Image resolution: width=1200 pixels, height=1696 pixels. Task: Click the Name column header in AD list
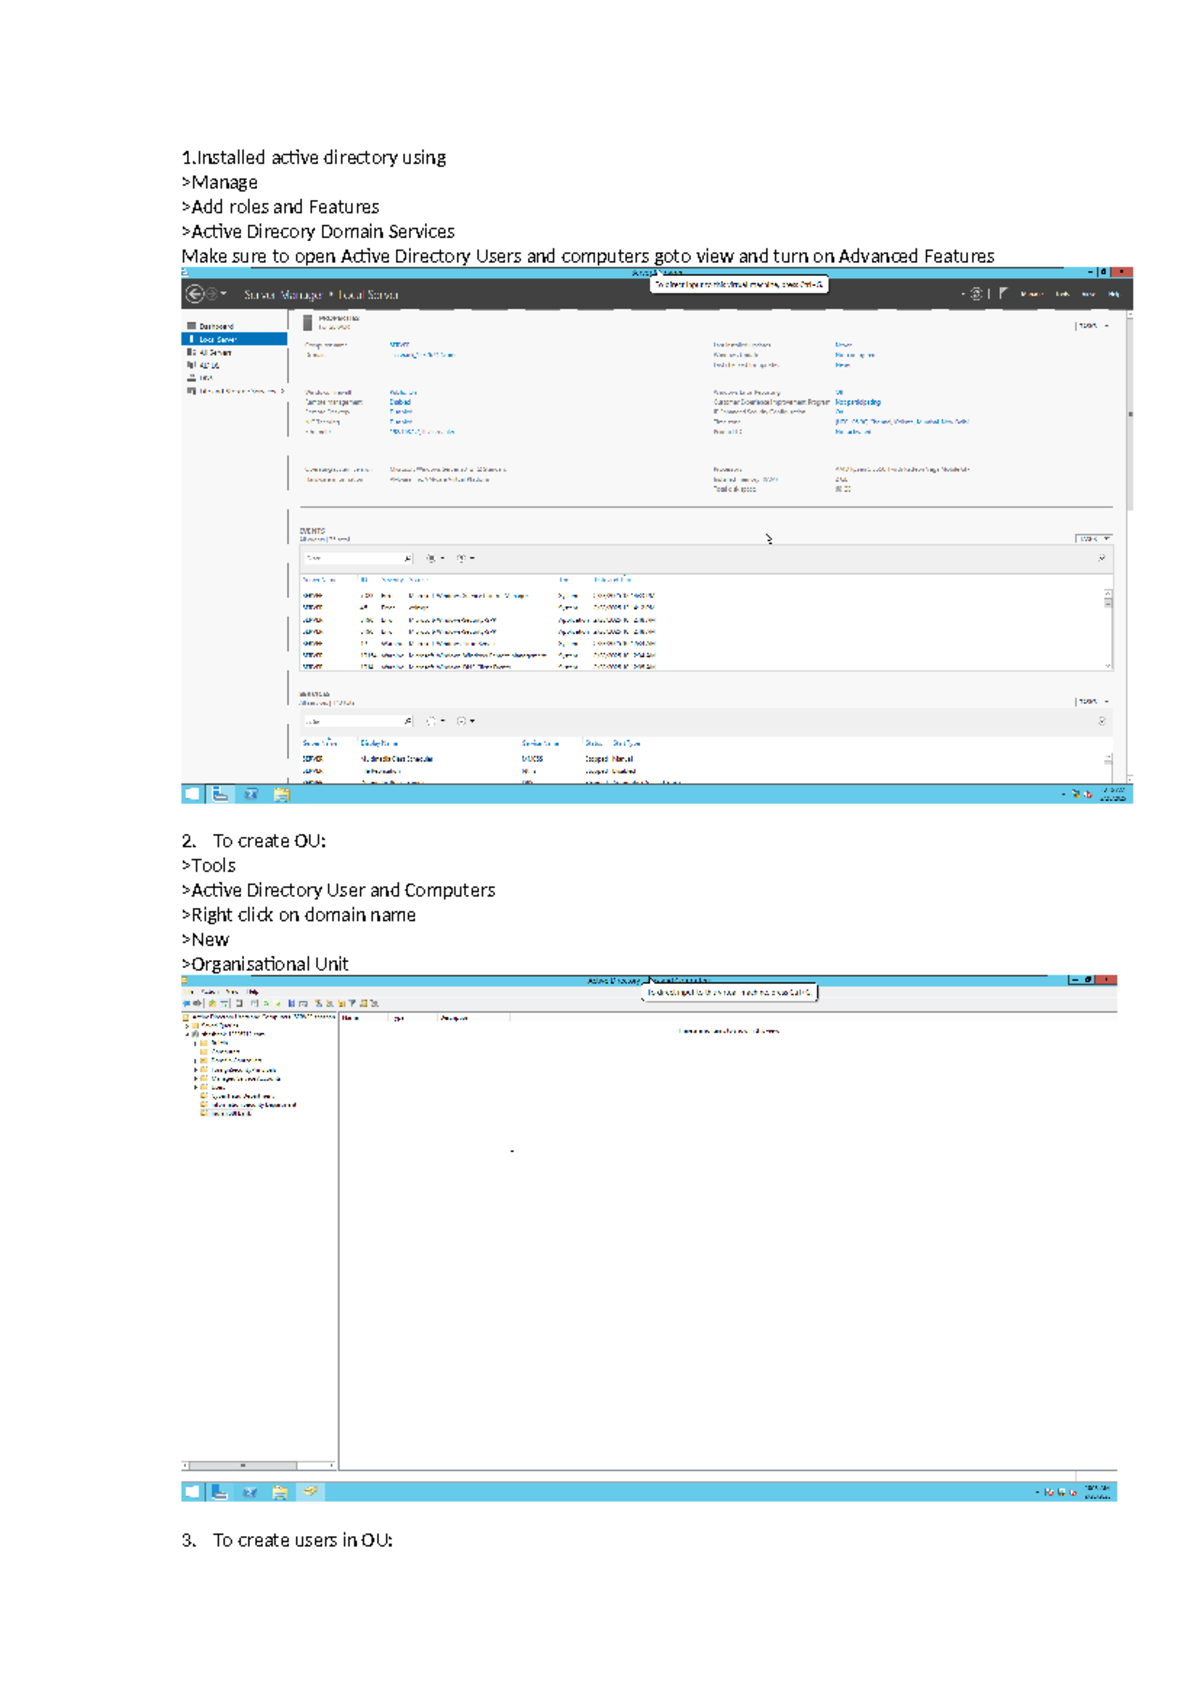364,1018
